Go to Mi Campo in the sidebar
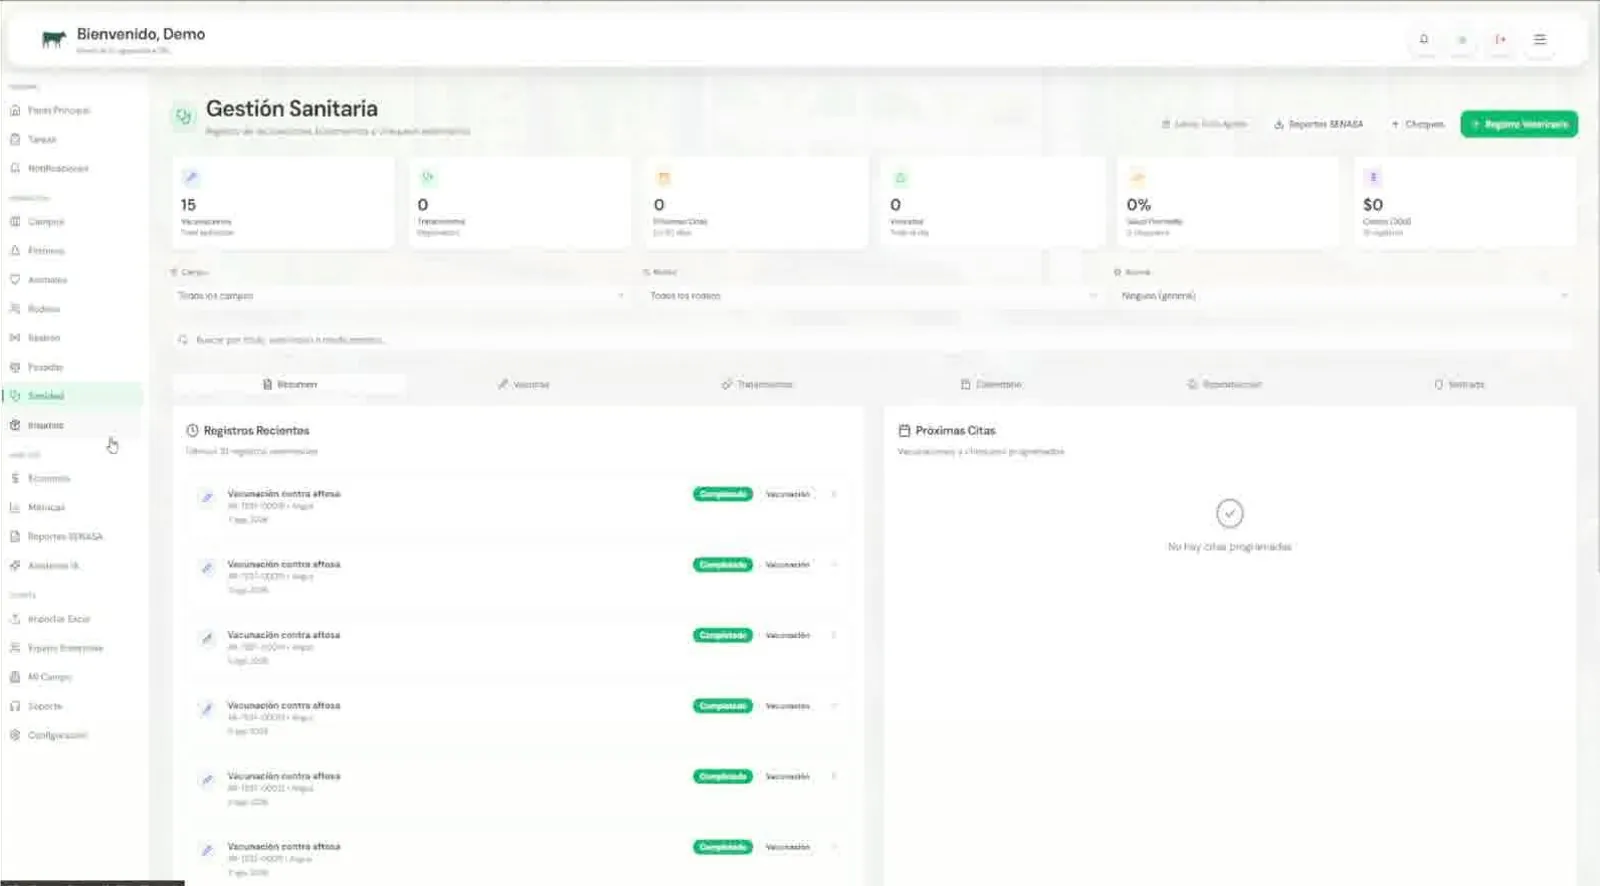 73,676
